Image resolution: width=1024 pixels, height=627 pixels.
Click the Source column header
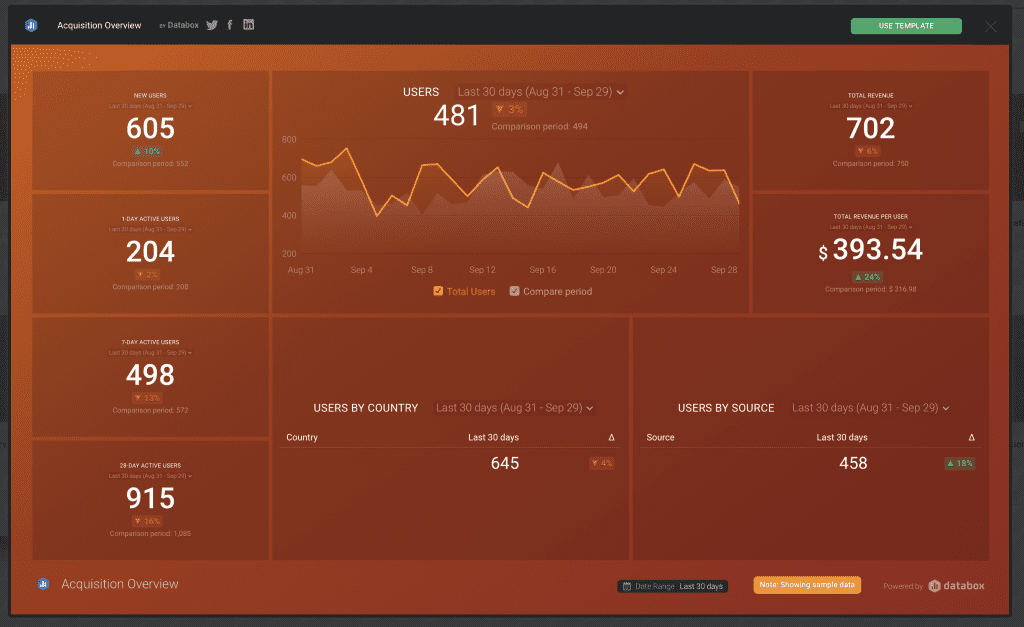point(660,438)
